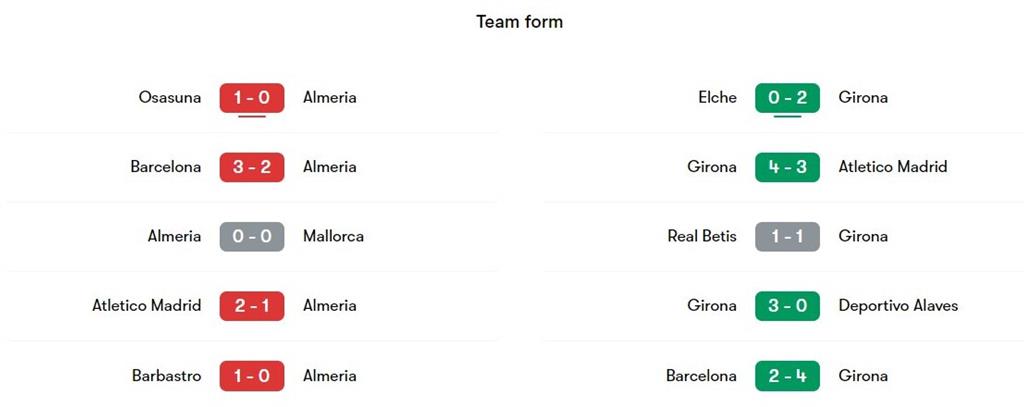The height and width of the screenshot is (407, 1024).
Task: Open the Barcelona 2-4 Girona score badge
Action: click(x=787, y=376)
